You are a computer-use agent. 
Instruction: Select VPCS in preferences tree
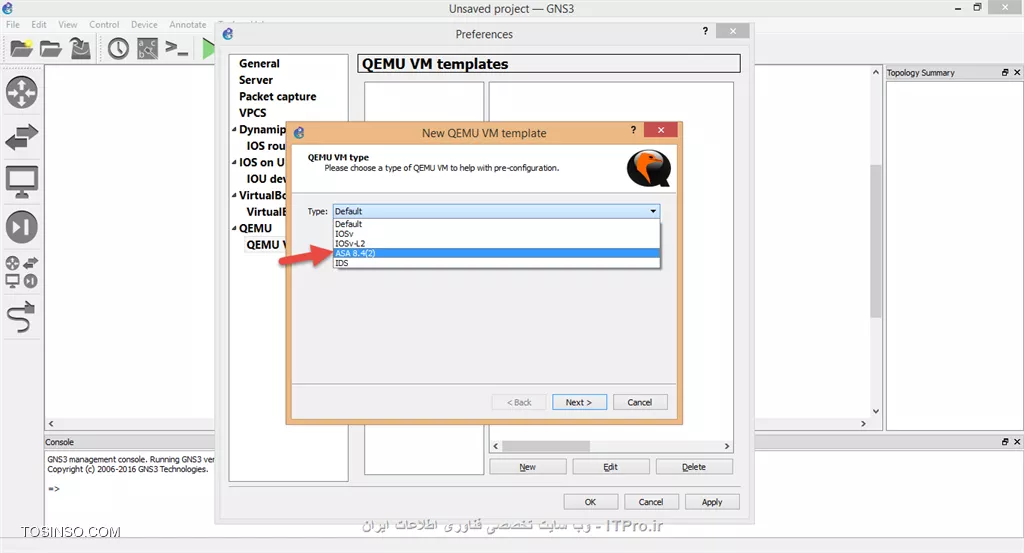[253, 112]
